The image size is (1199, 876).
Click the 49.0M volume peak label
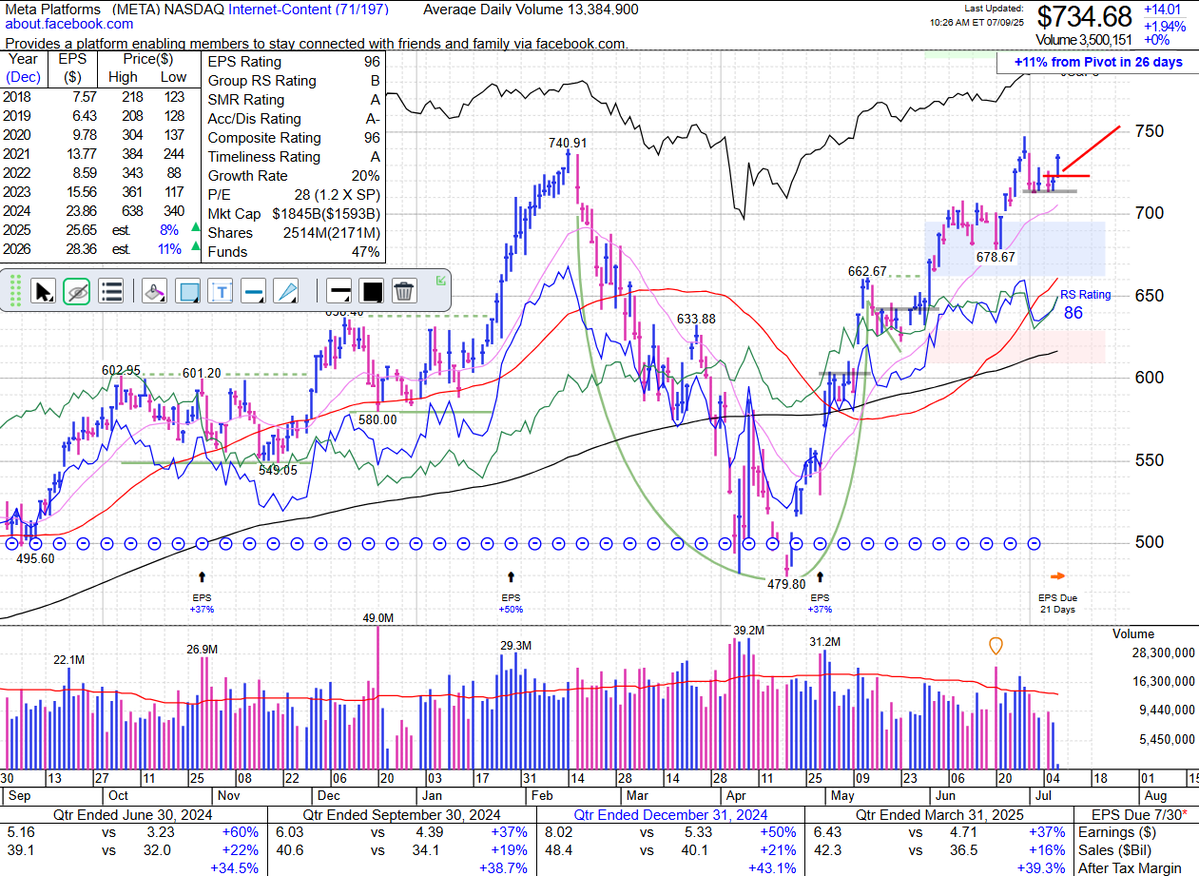point(378,618)
